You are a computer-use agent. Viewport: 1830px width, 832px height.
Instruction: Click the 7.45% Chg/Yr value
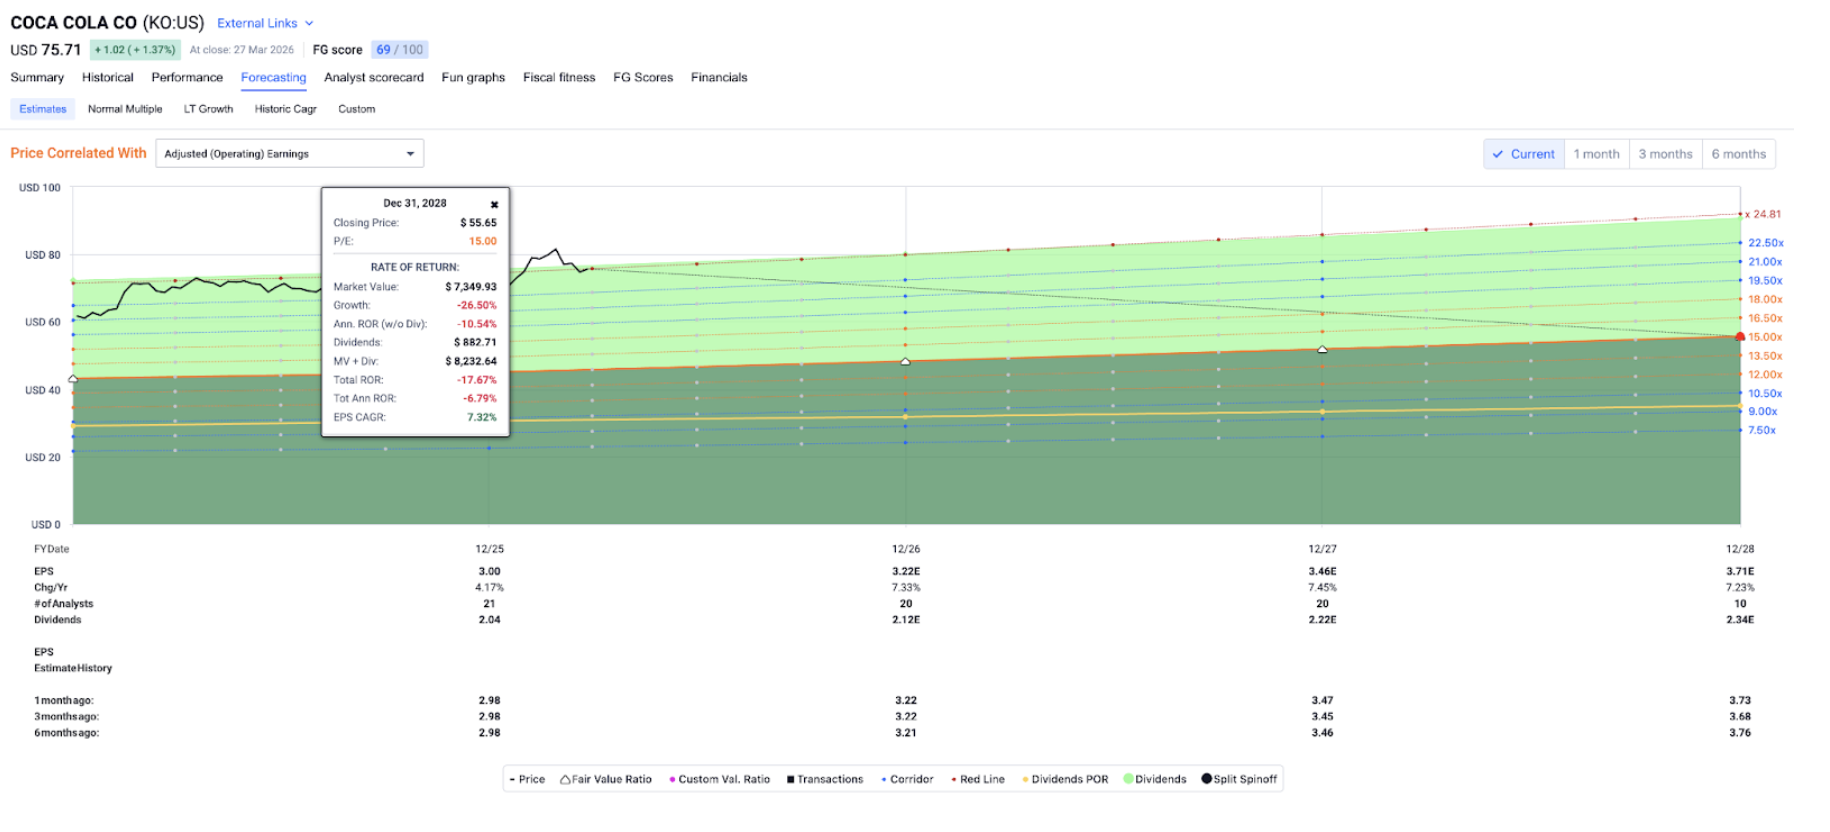coord(1322,588)
